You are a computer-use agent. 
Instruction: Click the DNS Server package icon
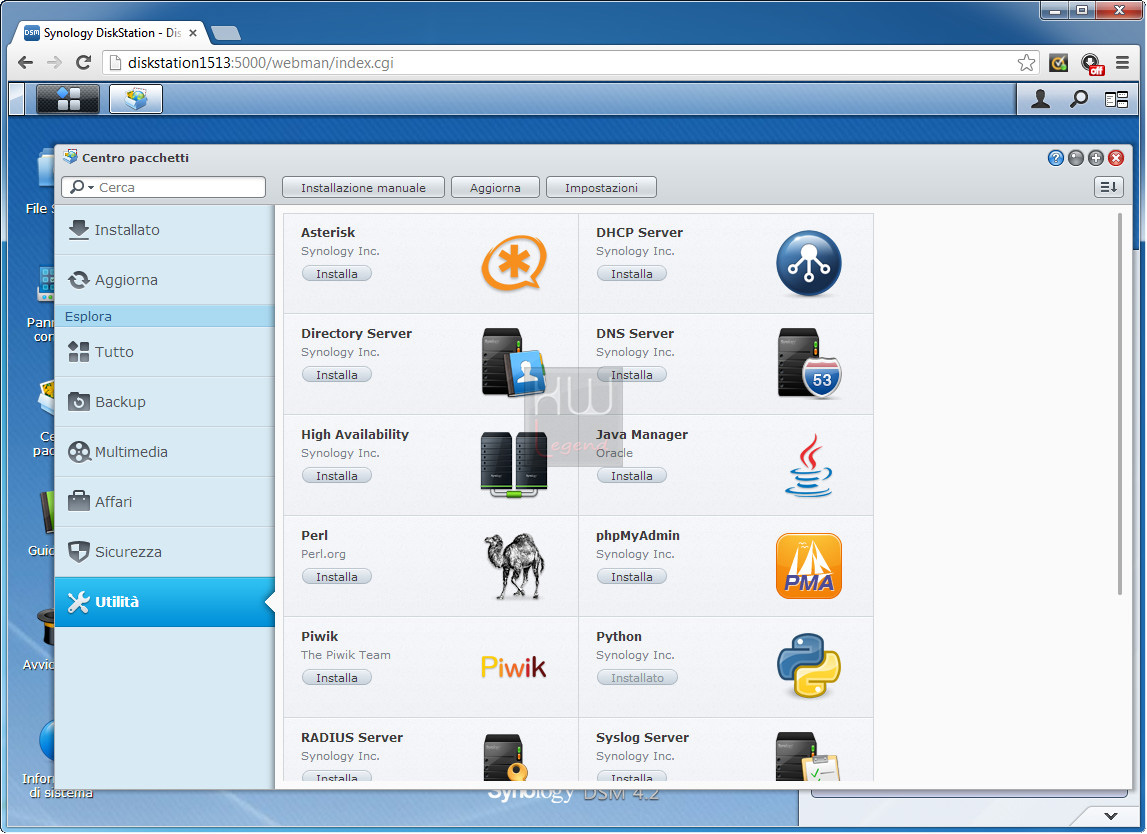(808, 363)
